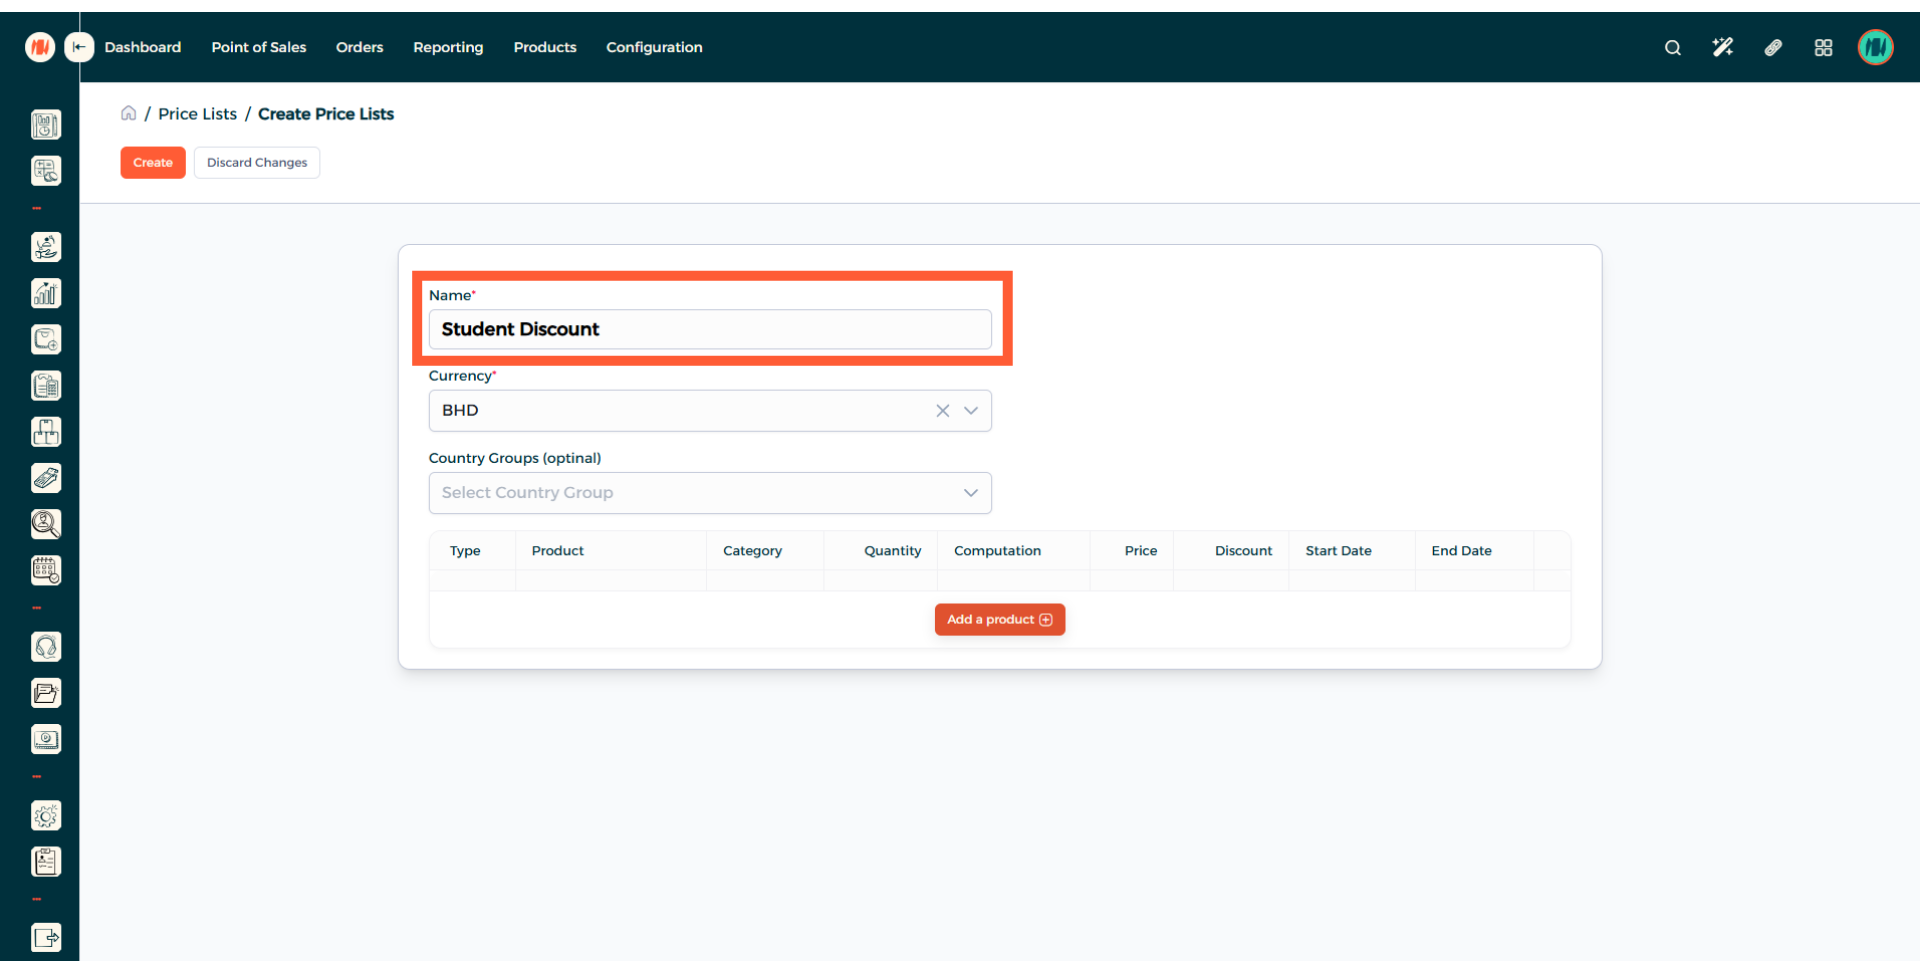
Task: Click the bar chart growth icon in the sidebar
Action: [46, 293]
